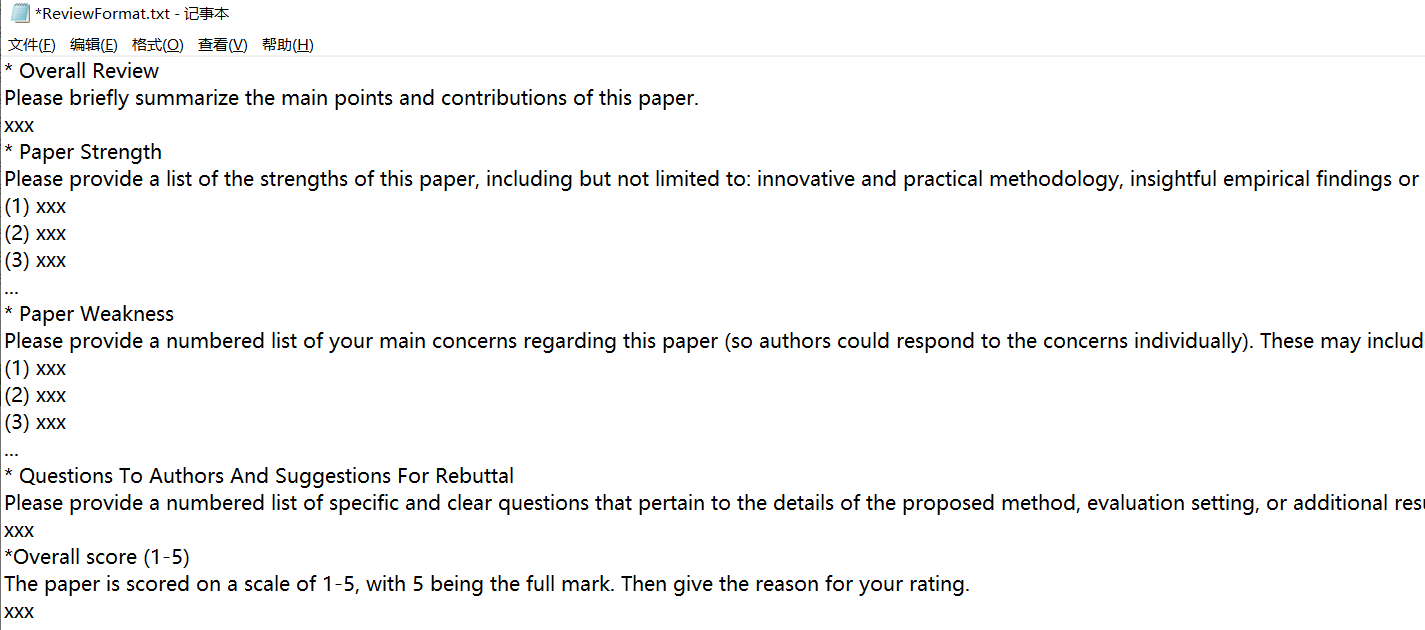Click the Notepad icon in the title bar
This screenshot has height=630, width=1425.
19,13
